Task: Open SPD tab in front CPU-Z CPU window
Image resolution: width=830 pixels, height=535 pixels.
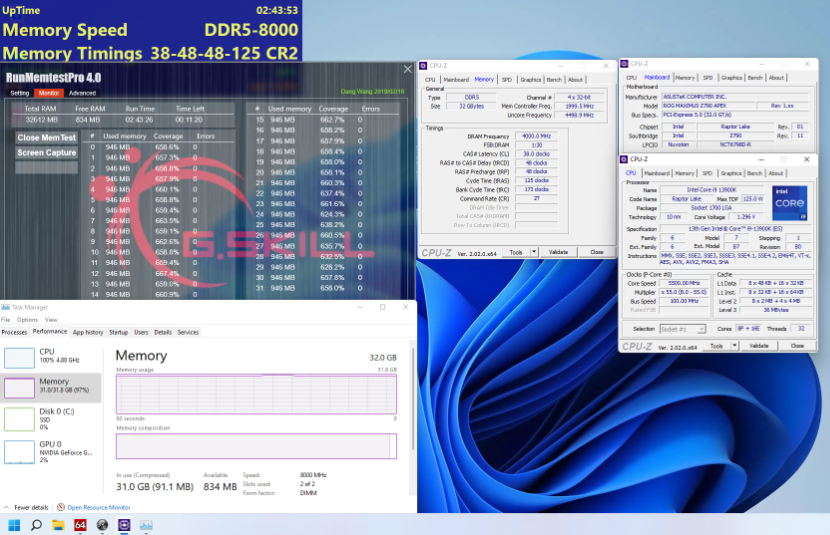Action: [x=707, y=173]
